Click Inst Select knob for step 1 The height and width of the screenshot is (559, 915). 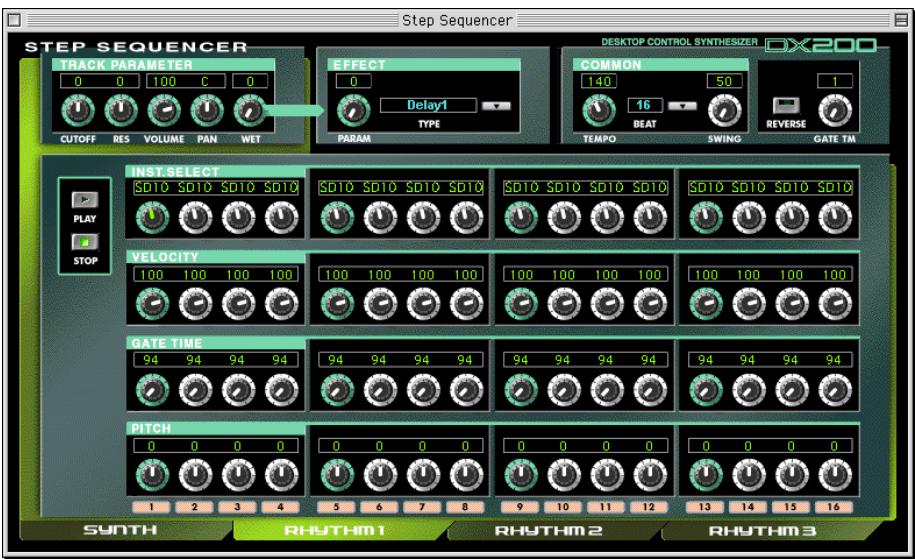[x=152, y=218]
